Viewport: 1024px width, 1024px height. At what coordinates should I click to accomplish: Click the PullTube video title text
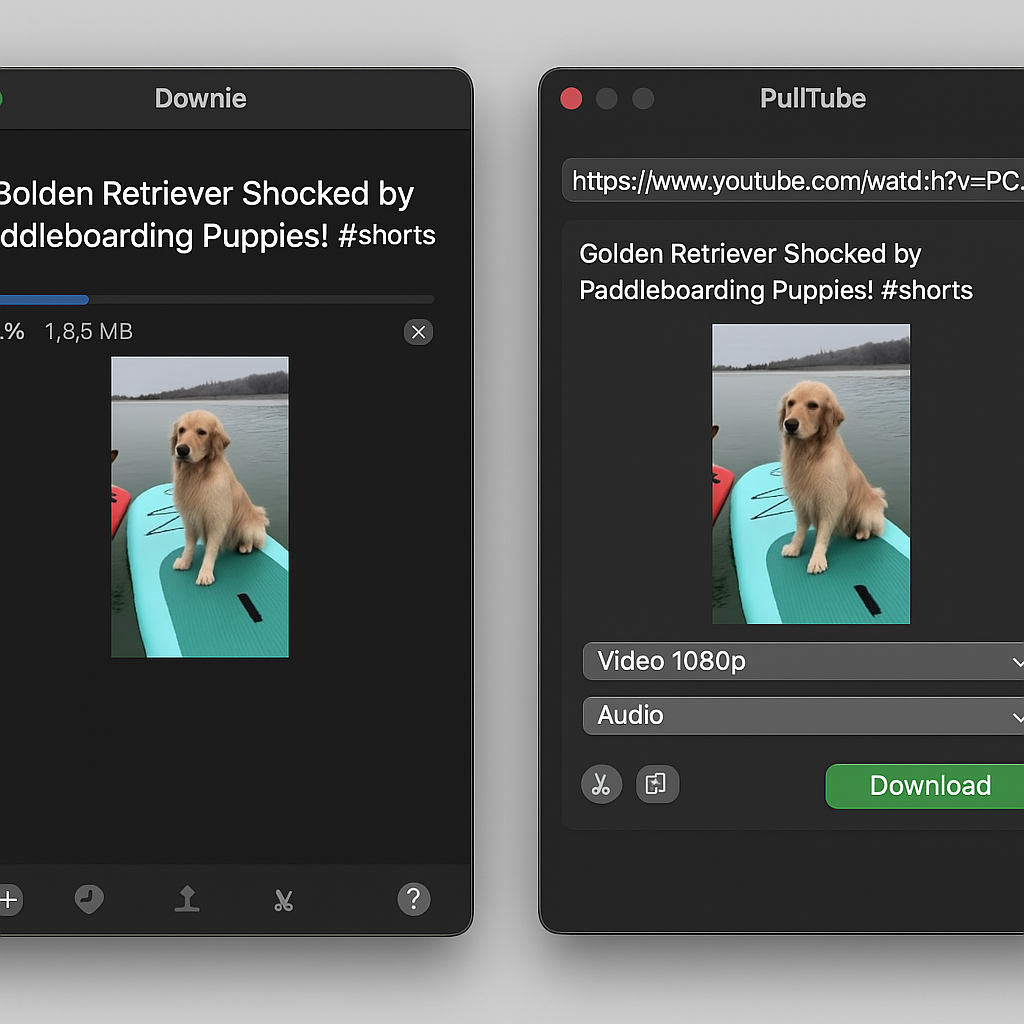coord(776,272)
